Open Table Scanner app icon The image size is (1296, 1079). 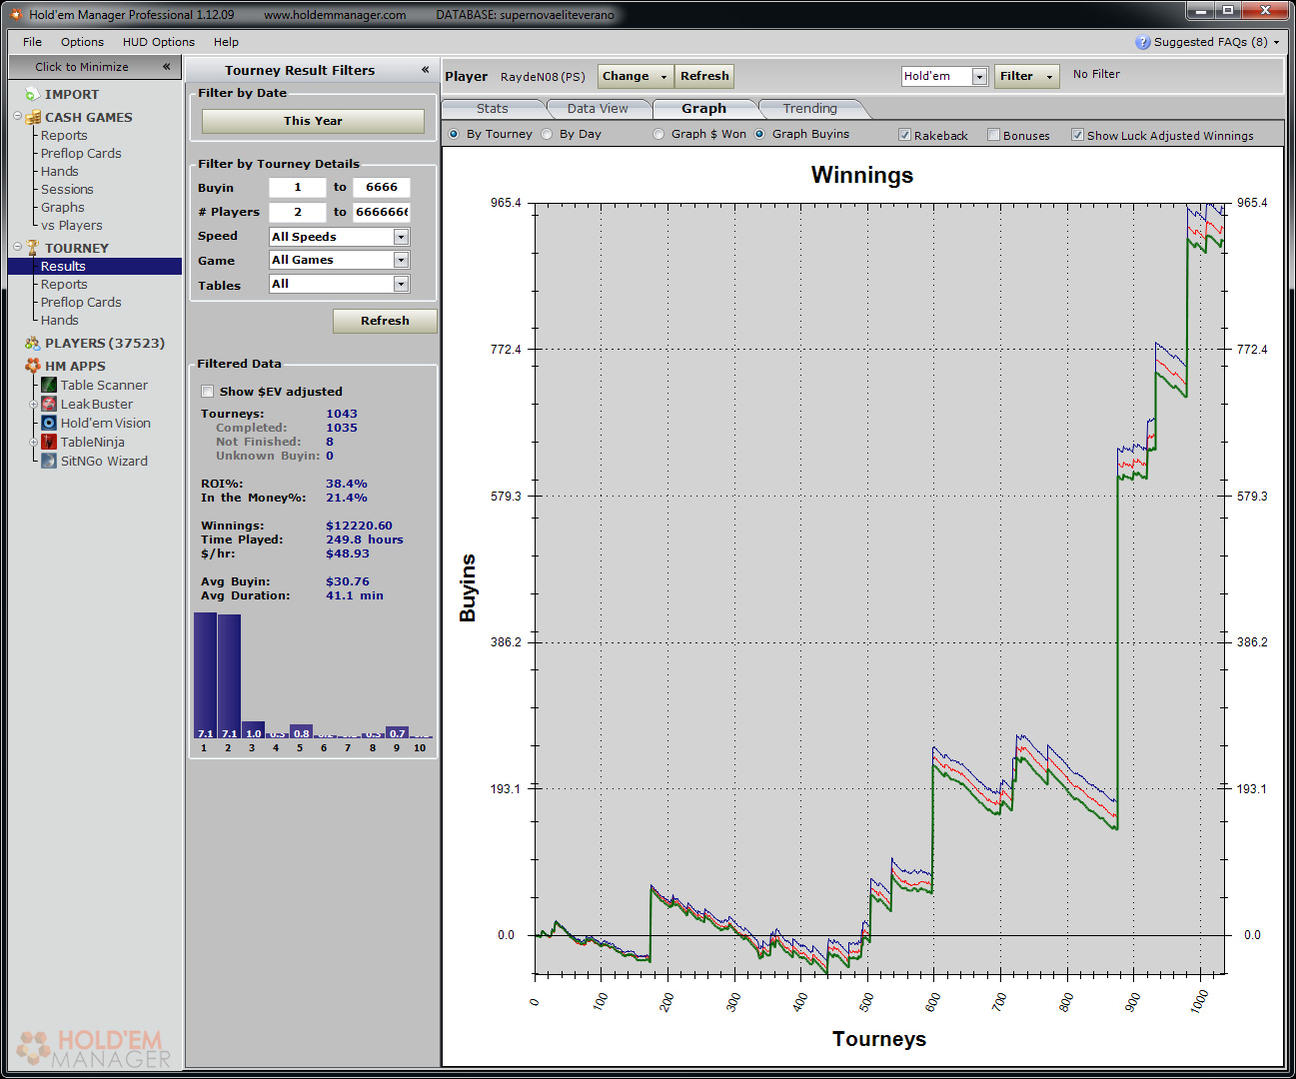tap(48, 385)
